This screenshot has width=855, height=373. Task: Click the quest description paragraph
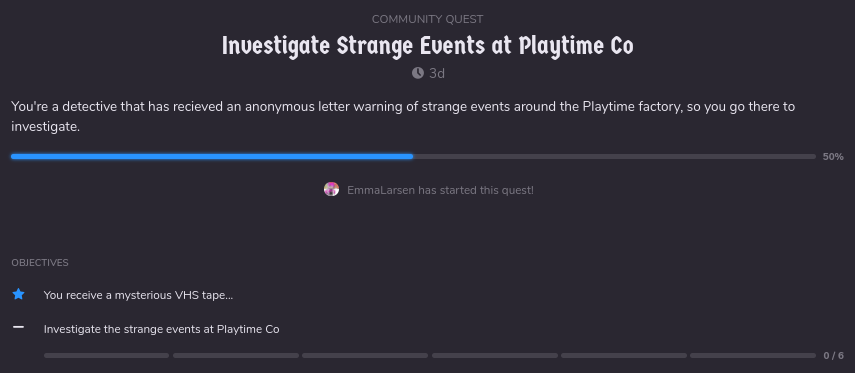point(404,116)
